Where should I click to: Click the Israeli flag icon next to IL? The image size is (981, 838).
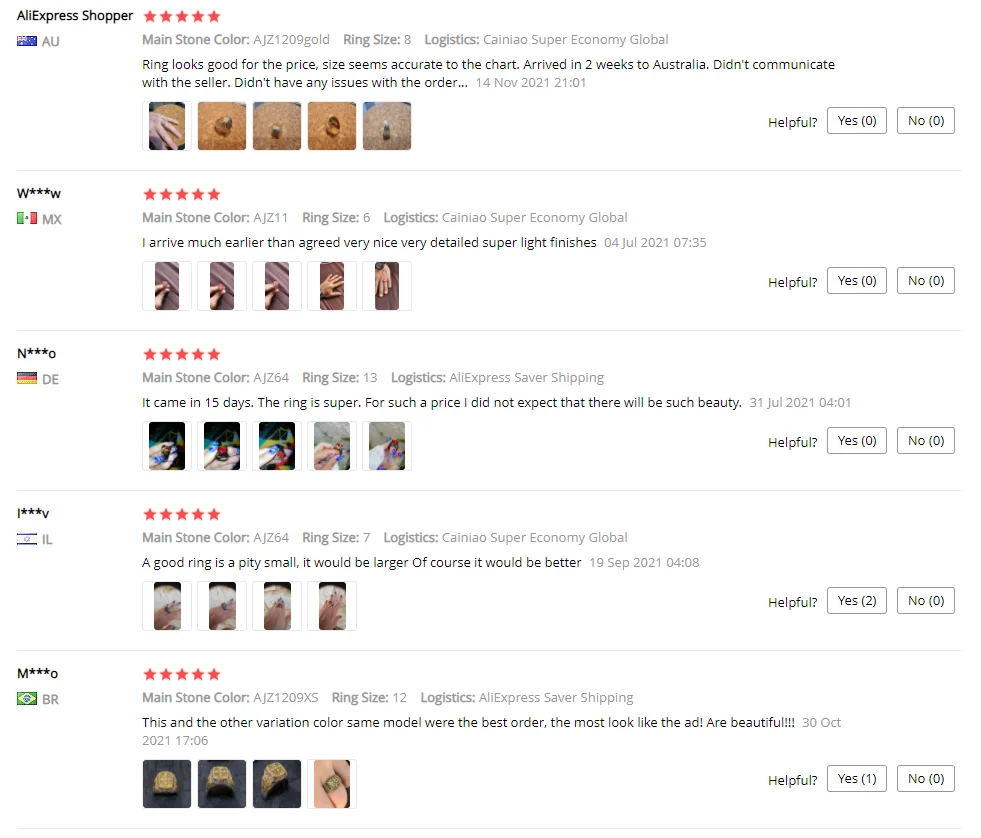[x=27, y=539]
